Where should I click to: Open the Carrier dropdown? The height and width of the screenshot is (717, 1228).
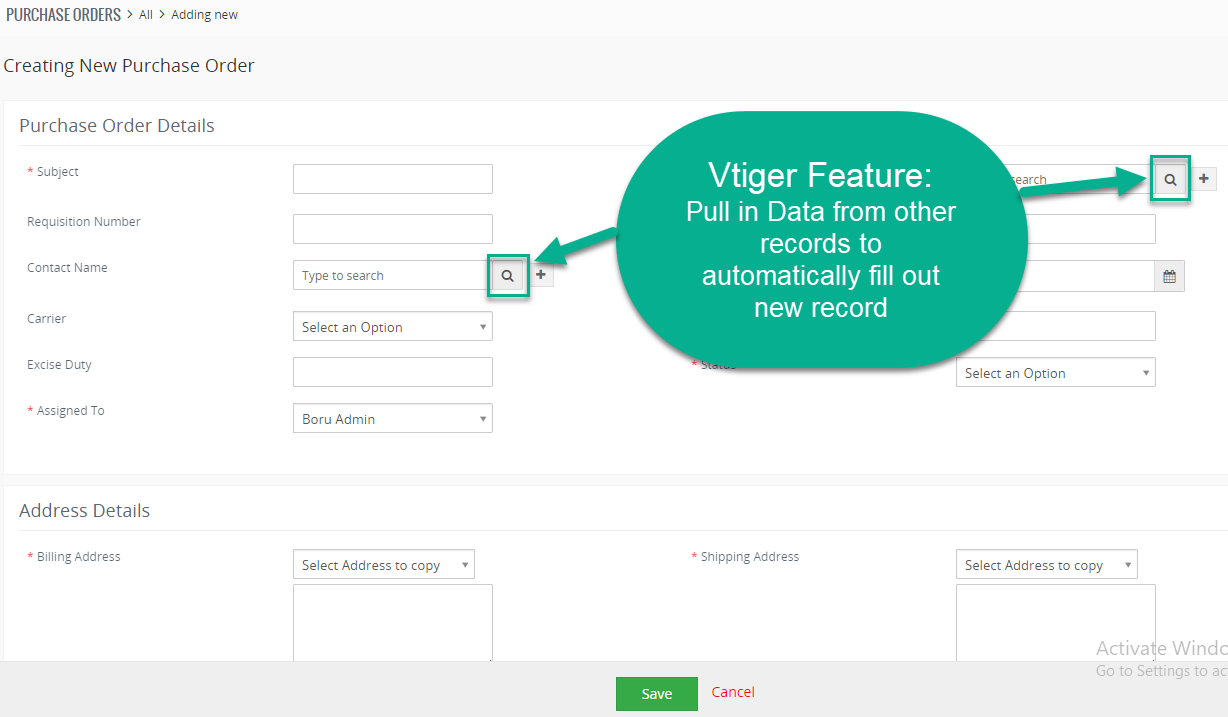(393, 327)
